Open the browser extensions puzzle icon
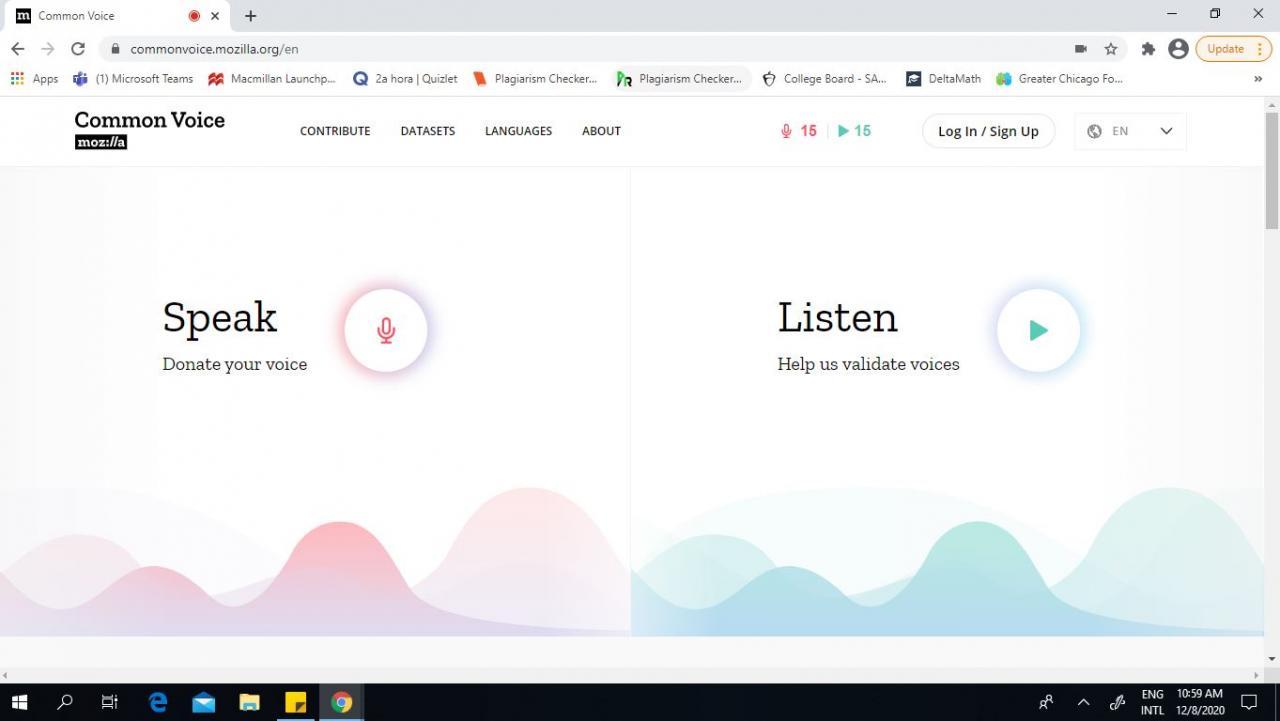The image size is (1280, 721). coord(1148,48)
